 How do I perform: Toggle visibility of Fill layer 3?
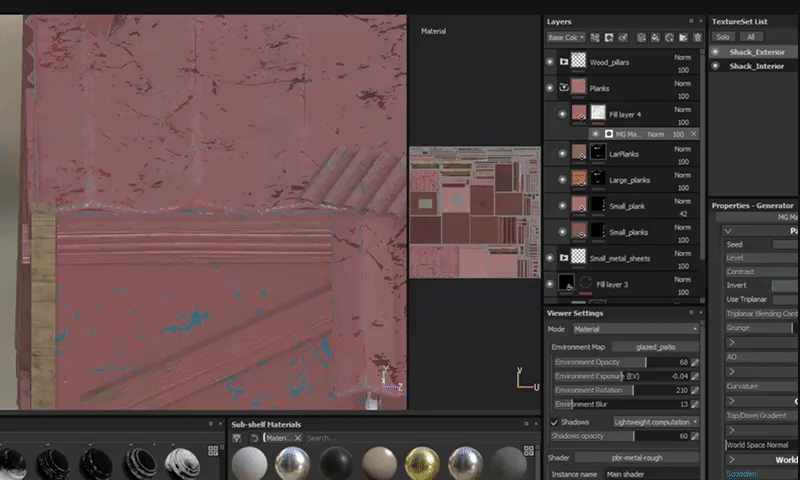(x=549, y=284)
